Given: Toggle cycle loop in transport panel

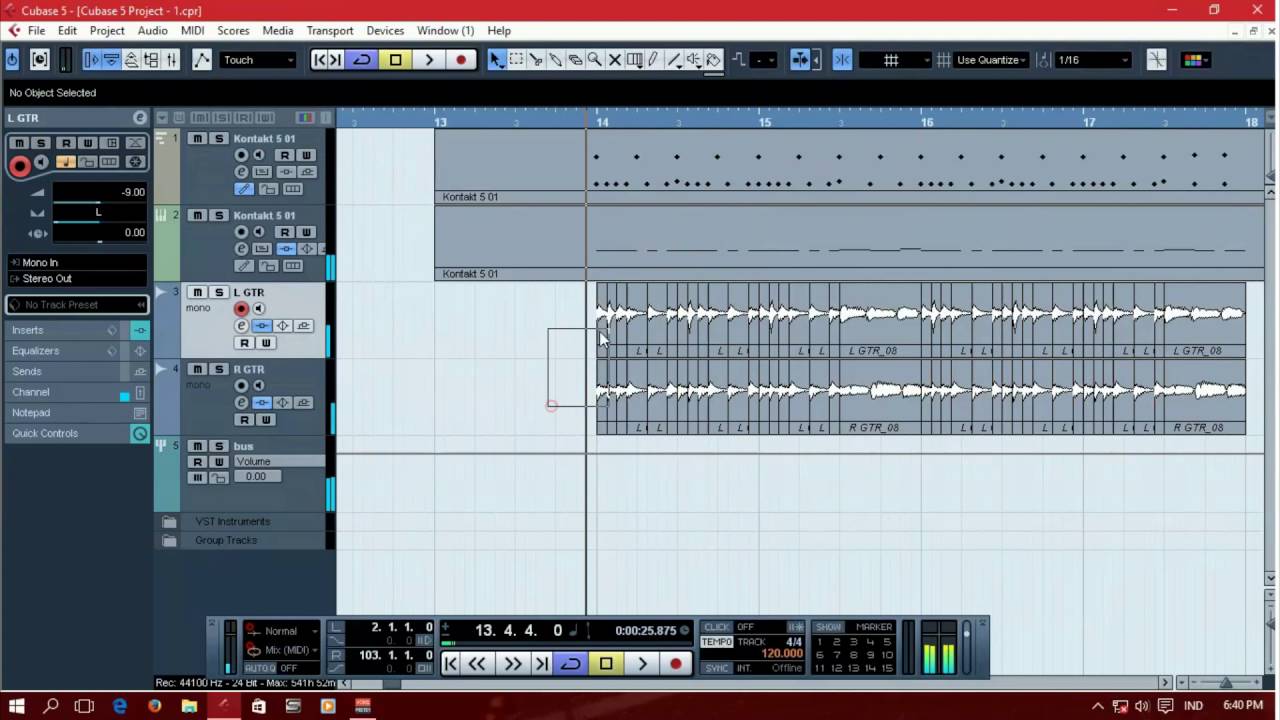Looking at the screenshot, I should point(571,664).
